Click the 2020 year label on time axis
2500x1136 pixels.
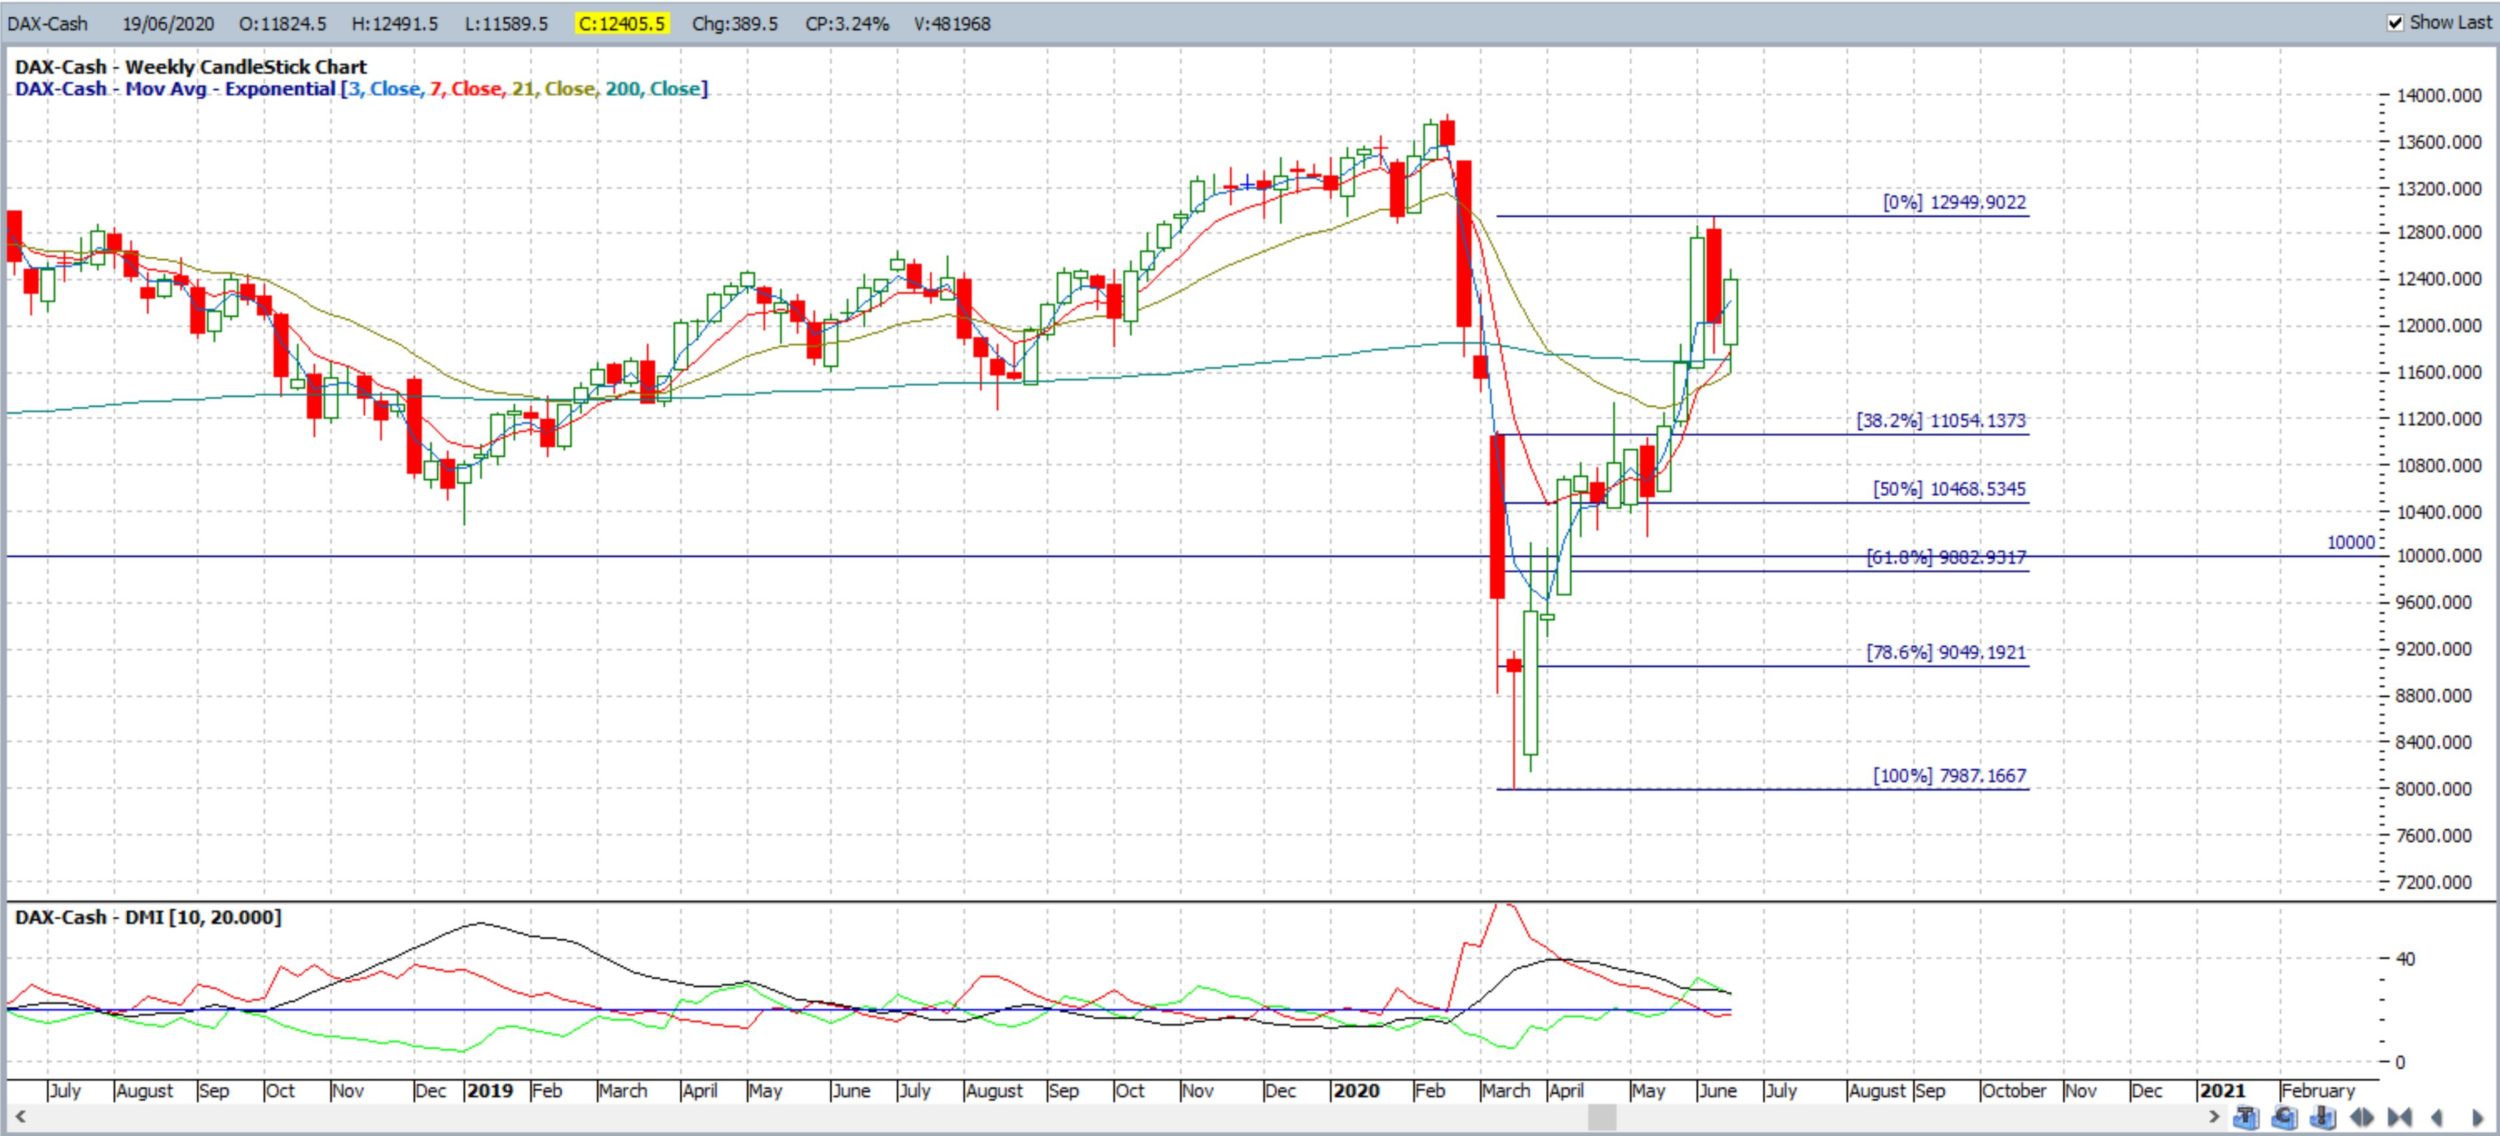click(1356, 1090)
